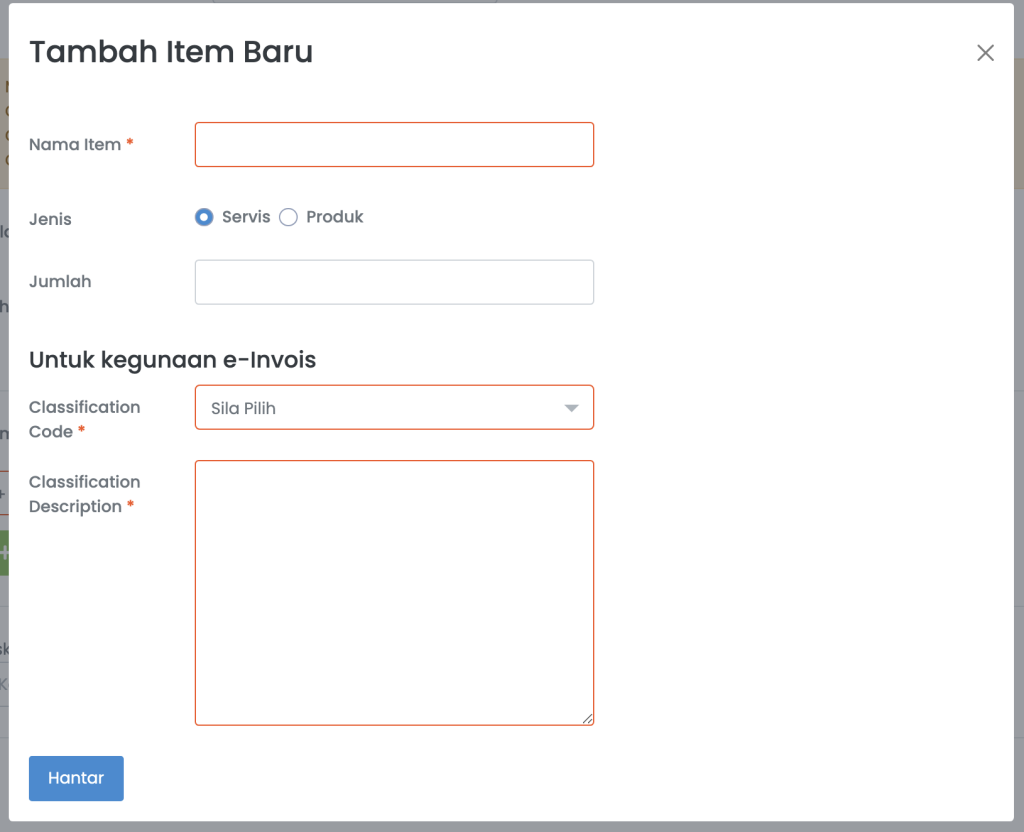
Task: Choose the Produk radio button circle
Action: [288, 217]
